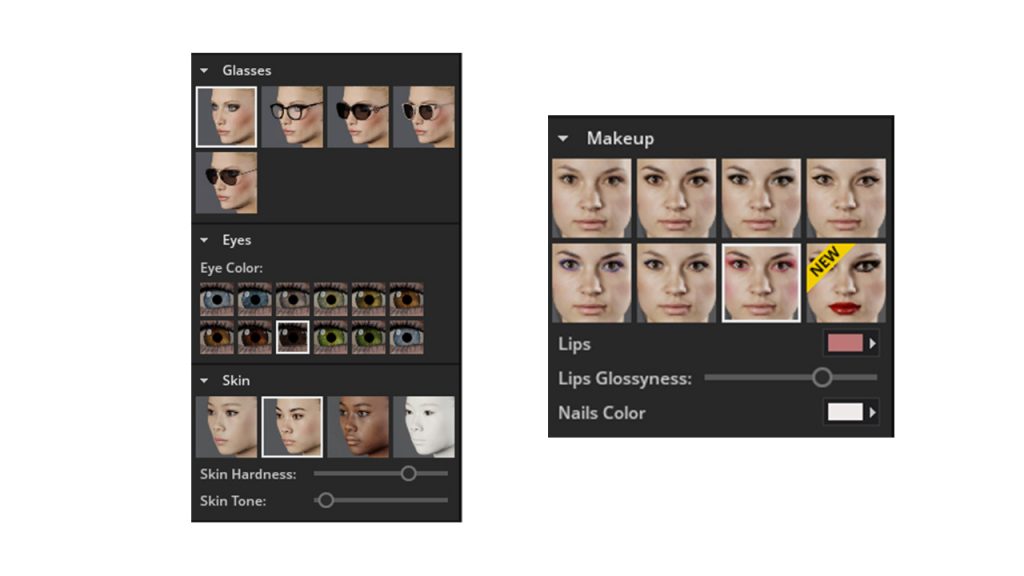Image resolution: width=1024 pixels, height=576 pixels.
Task: Click the Glasses section title
Action: 246,71
